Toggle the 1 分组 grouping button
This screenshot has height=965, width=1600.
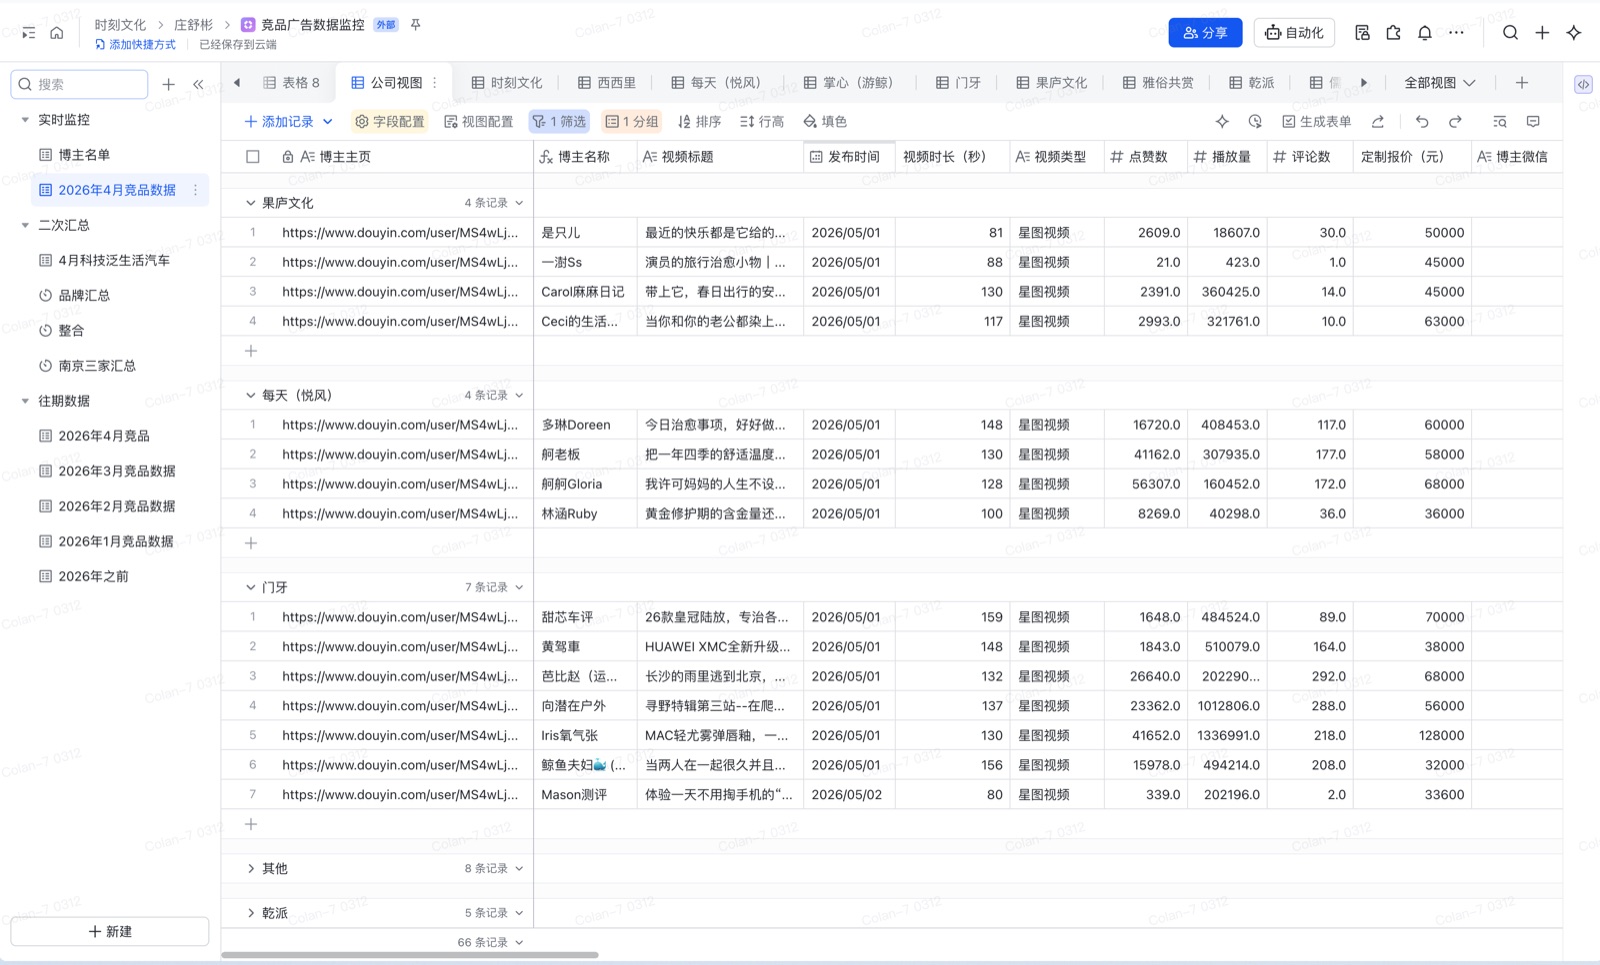[x=632, y=121]
